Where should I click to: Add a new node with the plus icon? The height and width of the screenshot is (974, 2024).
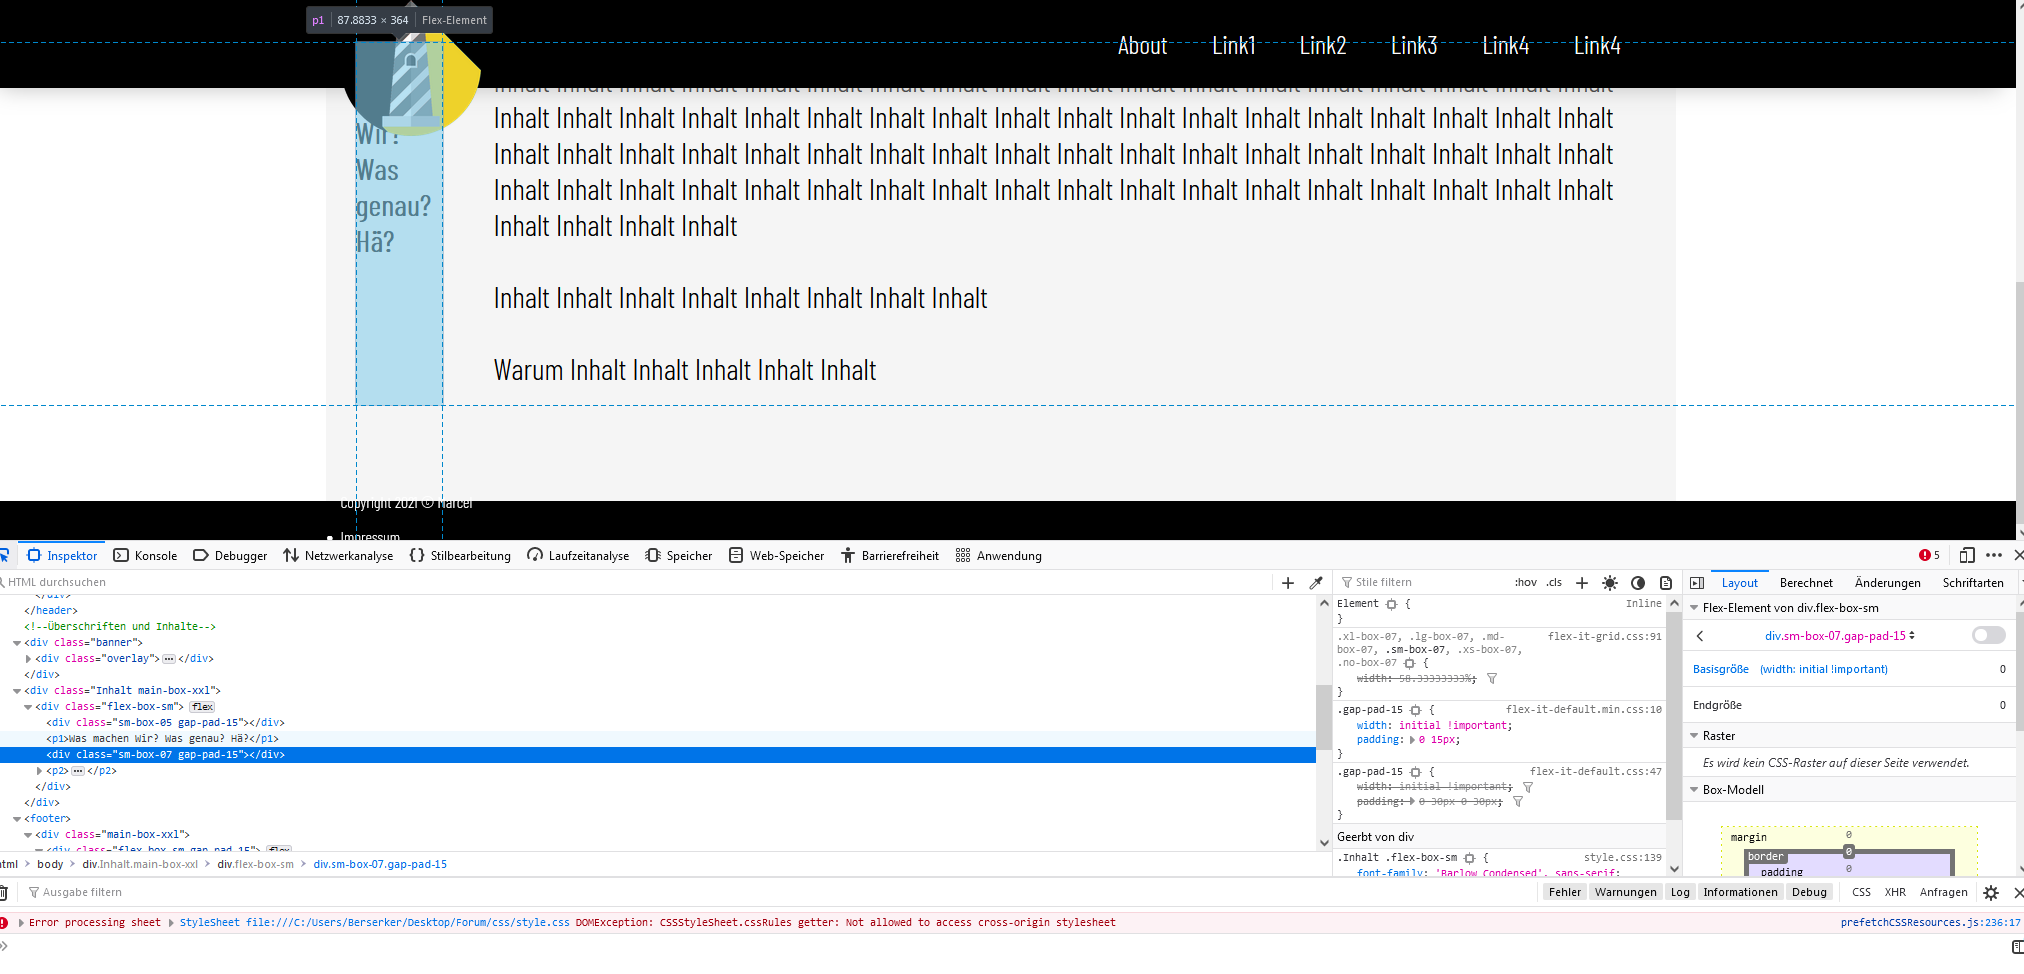click(x=1288, y=583)
